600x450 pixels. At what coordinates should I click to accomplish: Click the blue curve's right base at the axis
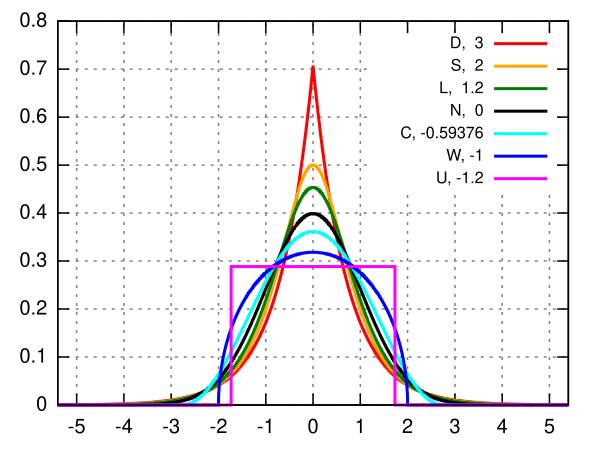pyautogui.click(x=407, y=400)
